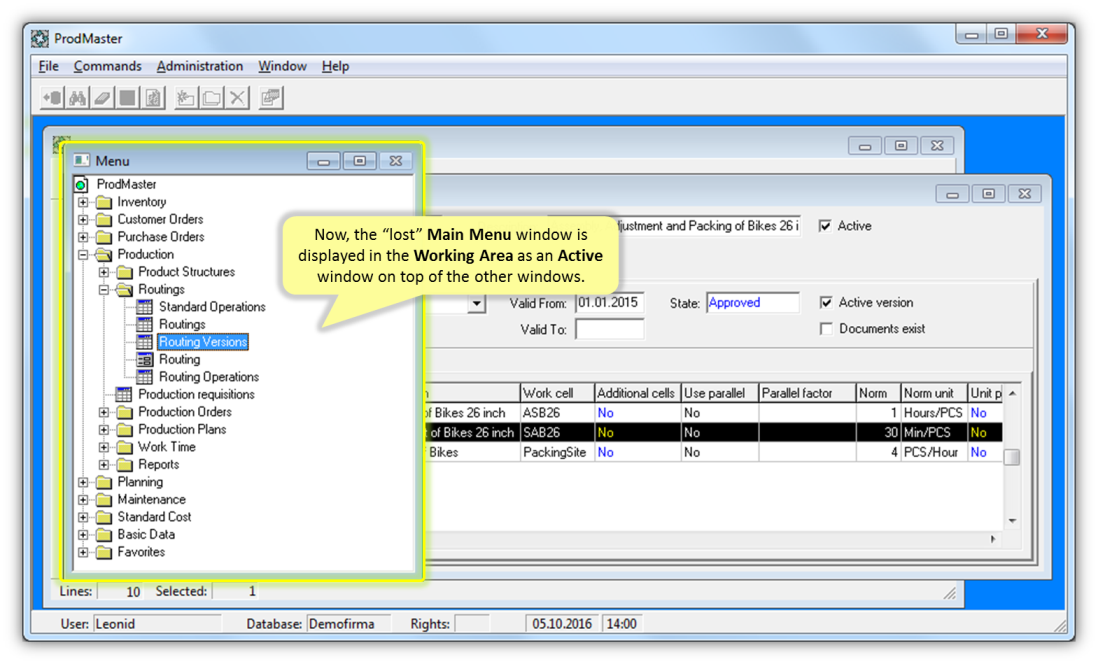1098x664 pixels.
Task: Open the Window menu
Action: tap(282, 66)
